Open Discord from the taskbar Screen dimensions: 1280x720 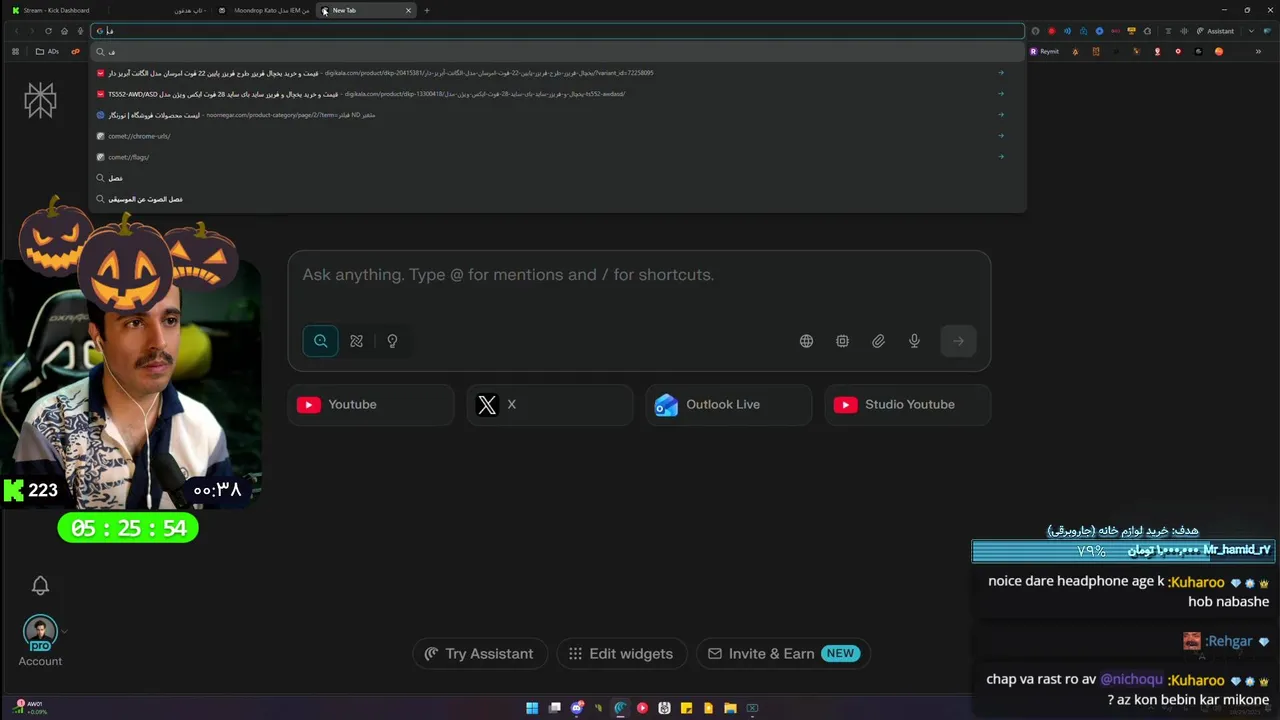click(x=577, y=708)
